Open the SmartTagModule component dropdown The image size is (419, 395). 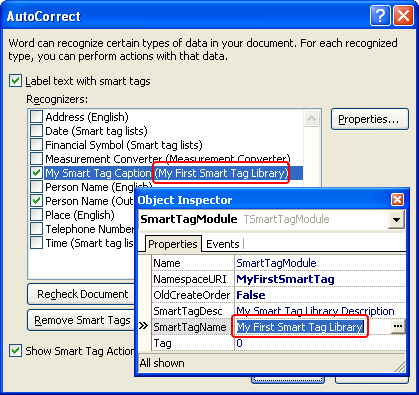[397, 219]
